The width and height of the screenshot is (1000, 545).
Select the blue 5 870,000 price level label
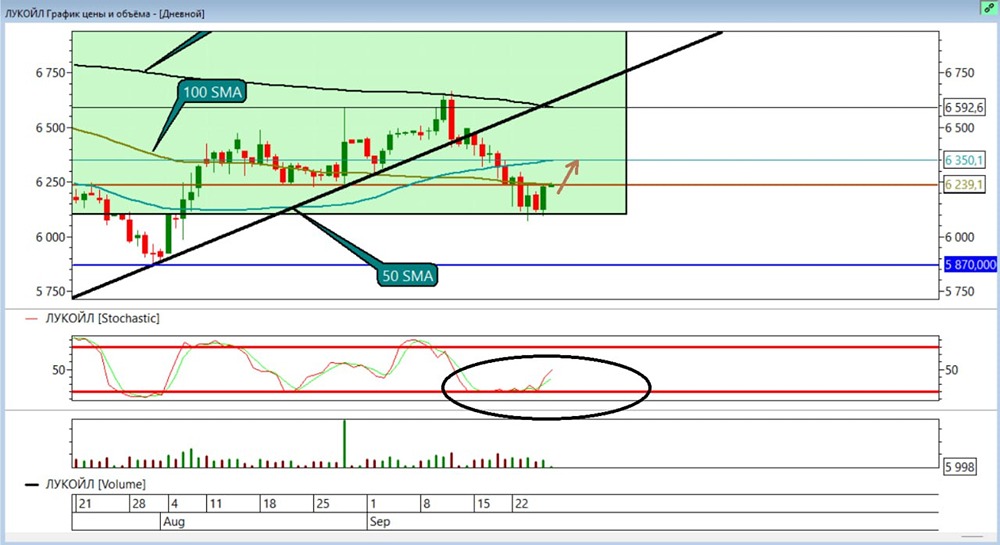point(970,265)
